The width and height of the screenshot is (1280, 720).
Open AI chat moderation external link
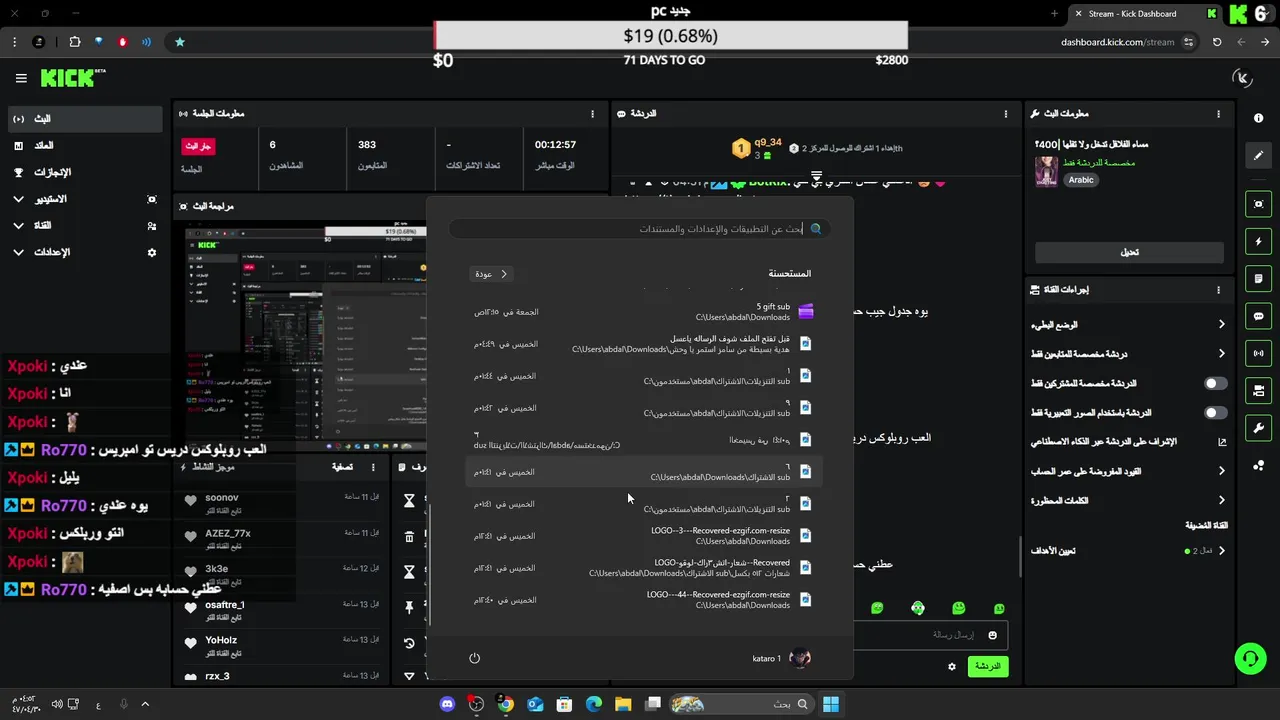pos(1222,442)
